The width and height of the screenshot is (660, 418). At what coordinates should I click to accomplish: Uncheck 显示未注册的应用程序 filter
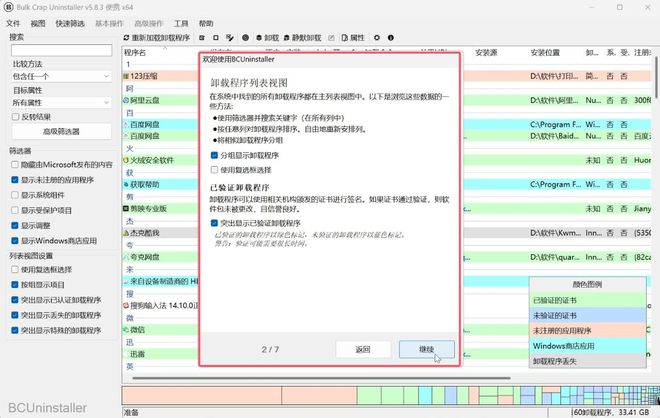(15, 180)
